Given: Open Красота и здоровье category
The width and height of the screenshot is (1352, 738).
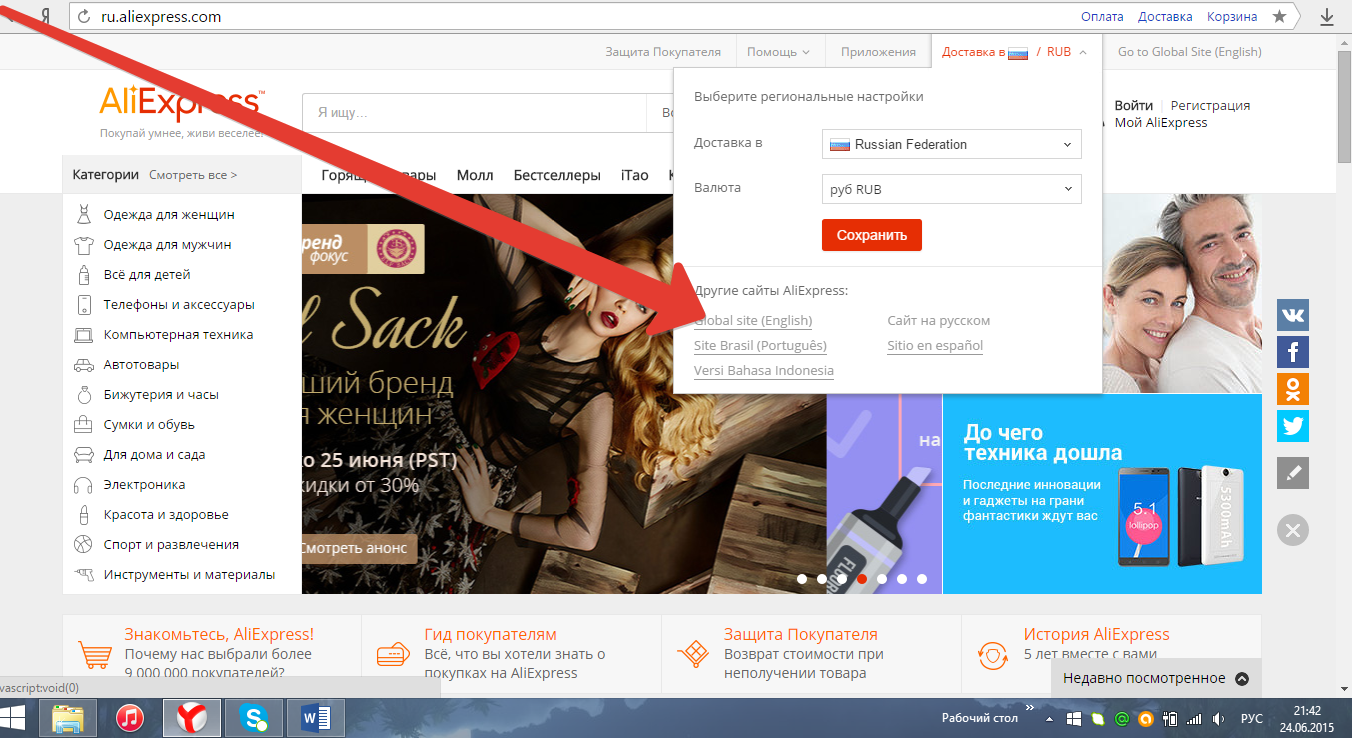Looking at the screenshot, I should tap(166, 514).
